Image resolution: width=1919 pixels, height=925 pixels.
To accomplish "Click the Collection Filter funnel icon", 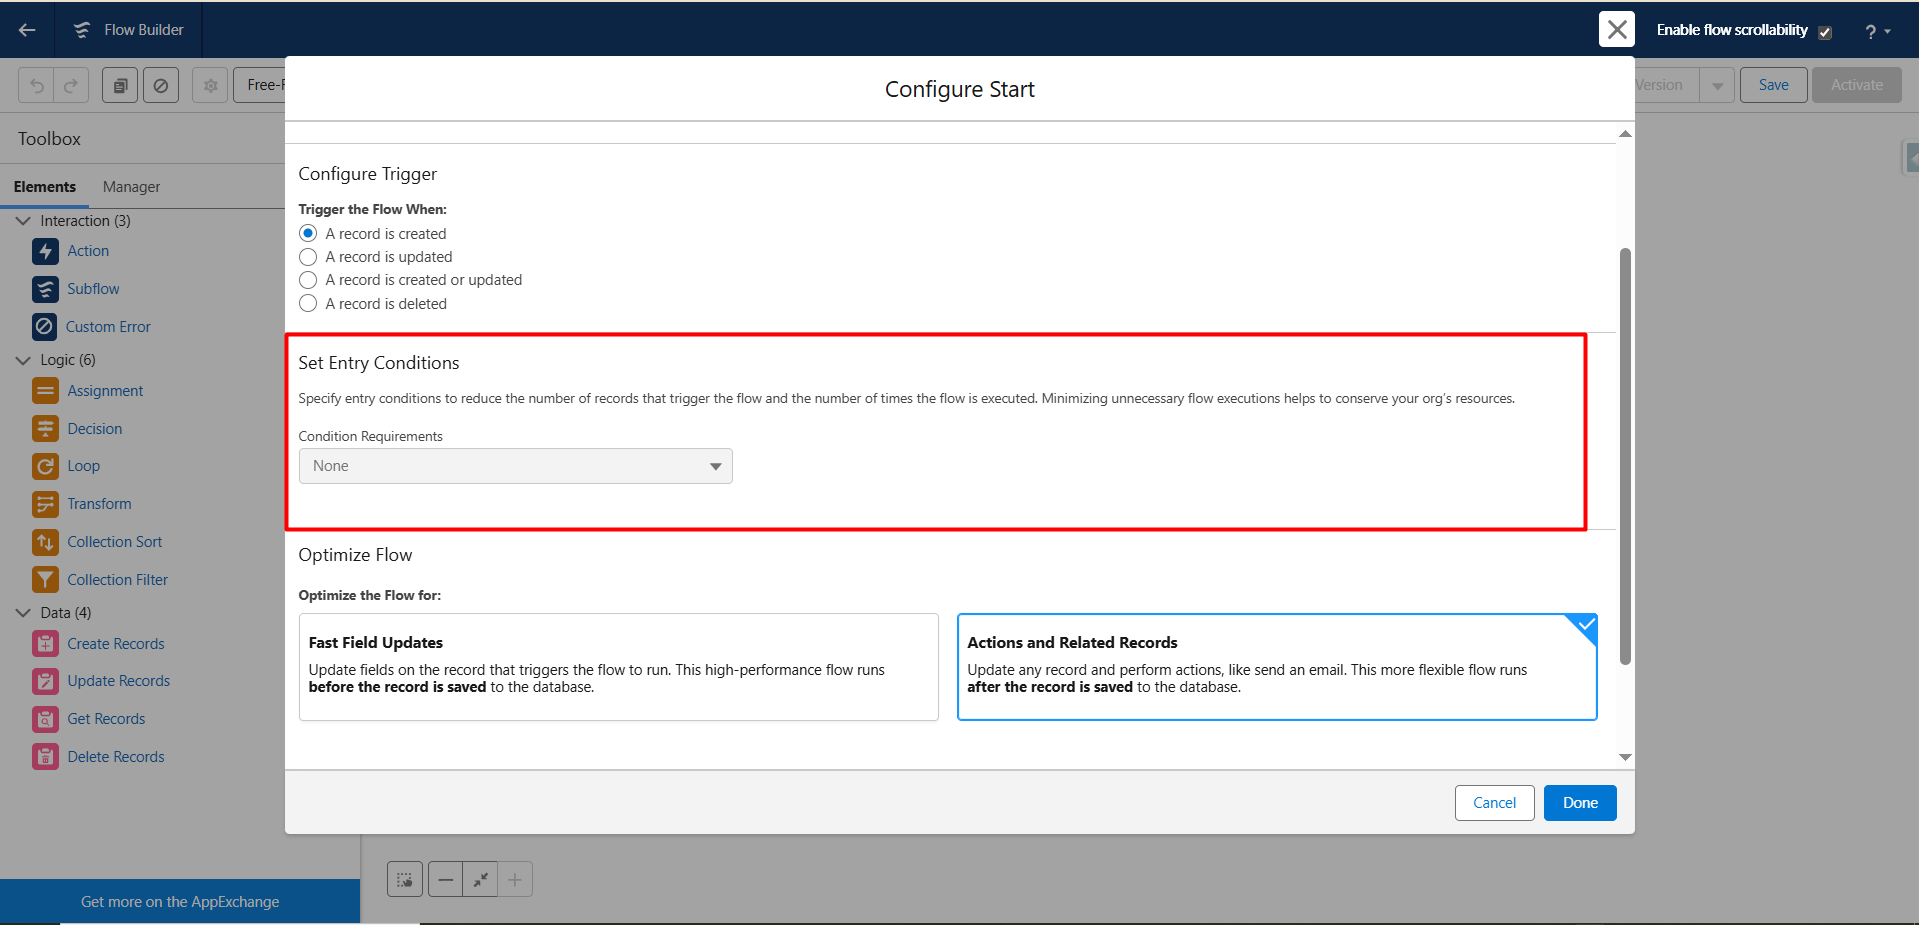I will (45, 580).
